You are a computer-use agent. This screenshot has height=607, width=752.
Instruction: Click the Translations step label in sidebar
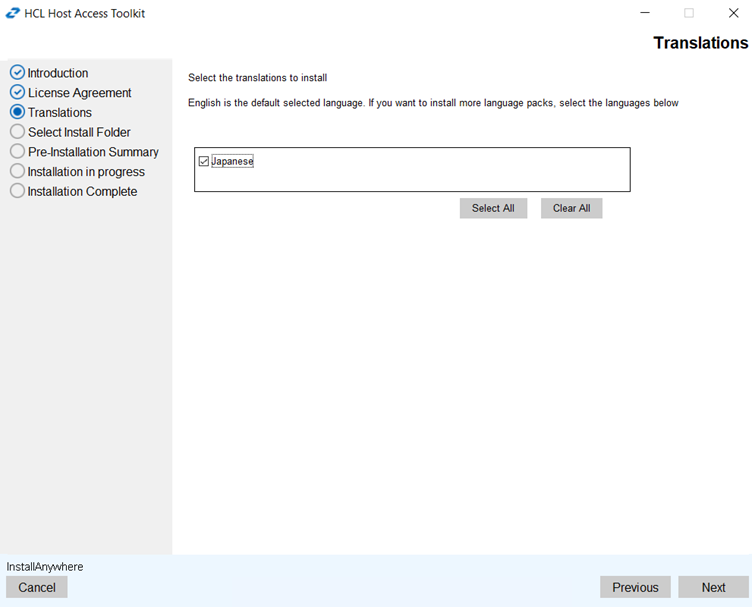[59, 112]
